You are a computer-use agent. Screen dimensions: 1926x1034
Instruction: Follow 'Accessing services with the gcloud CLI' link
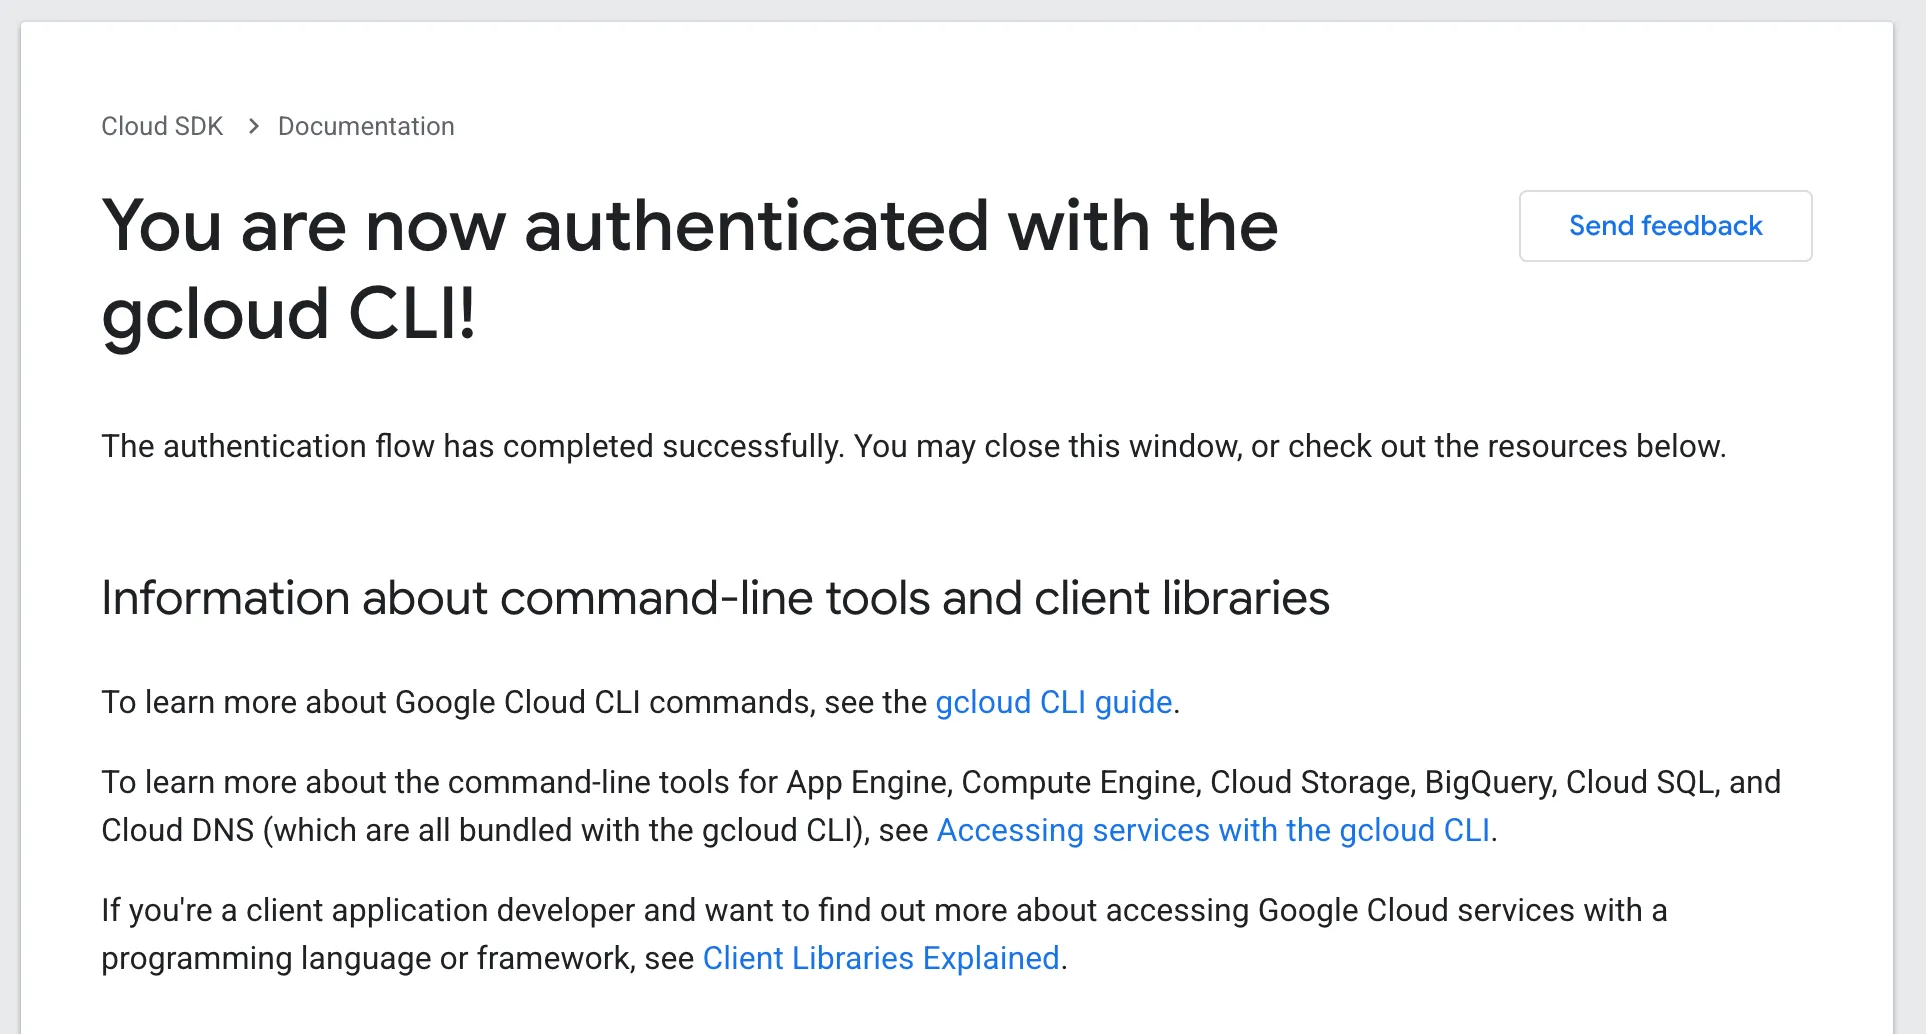point(1213,830)
